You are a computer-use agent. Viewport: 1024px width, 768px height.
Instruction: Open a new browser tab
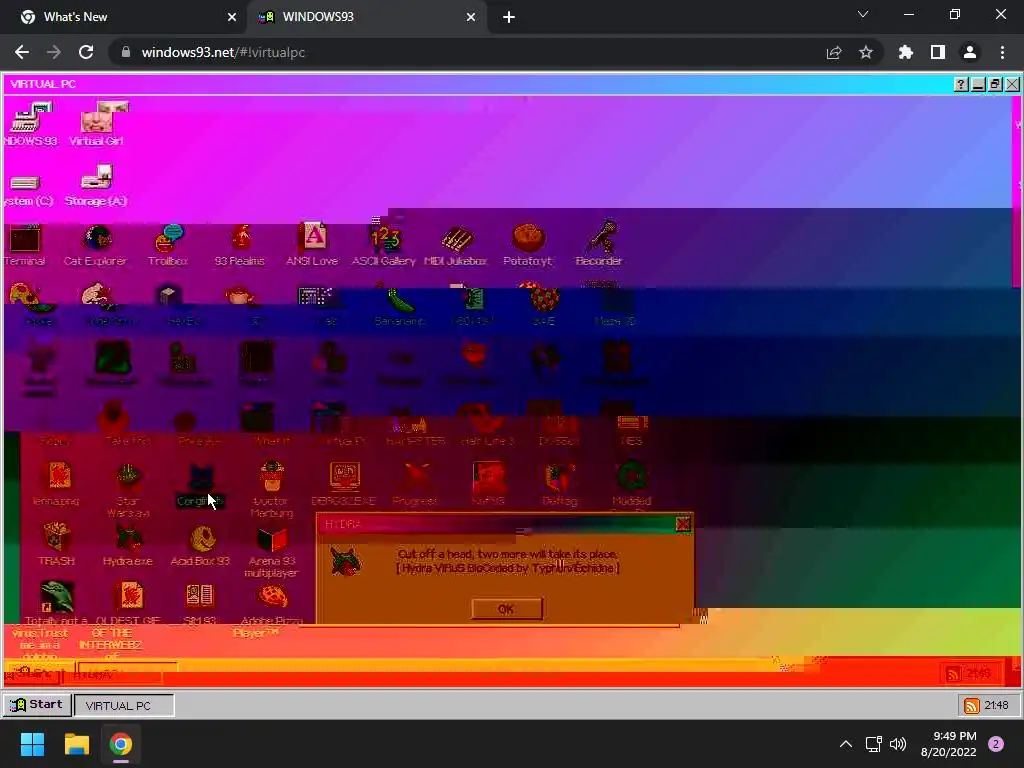(x=509, y=17)
